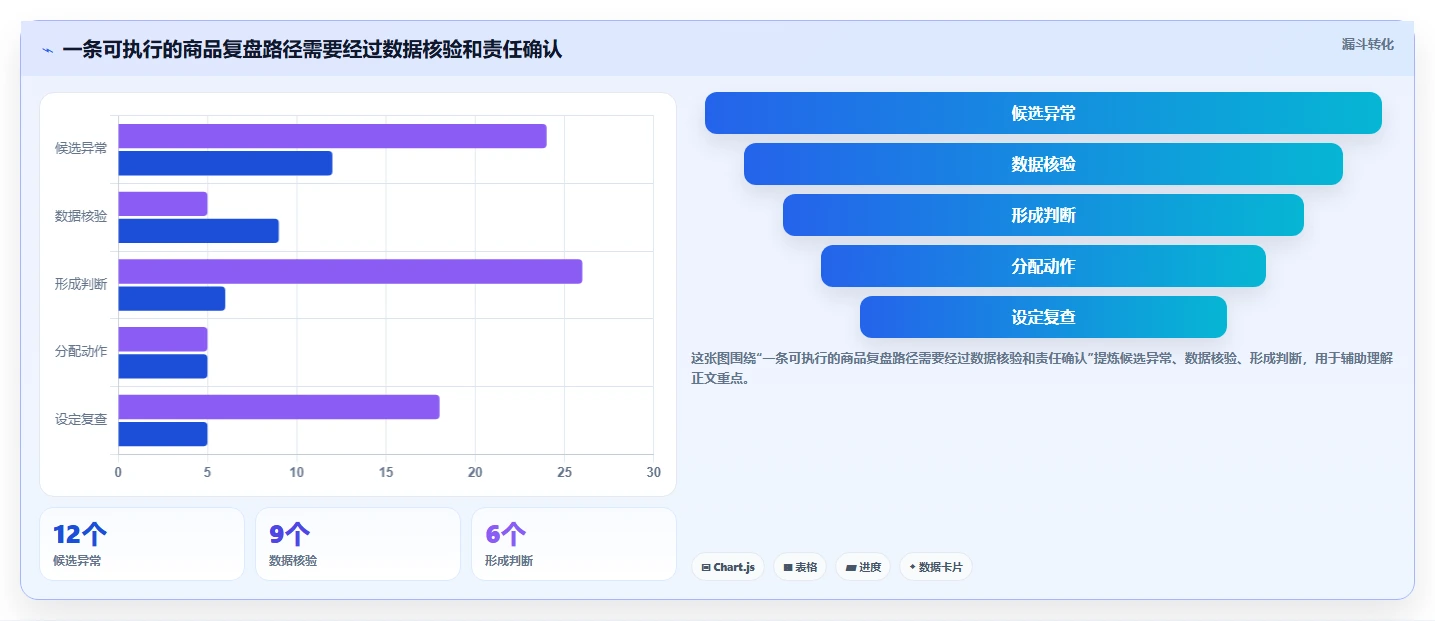Click the blue bar for 数据核验
The width and height of the screenshot is (1435, 621).
click(x=198, y=231)
